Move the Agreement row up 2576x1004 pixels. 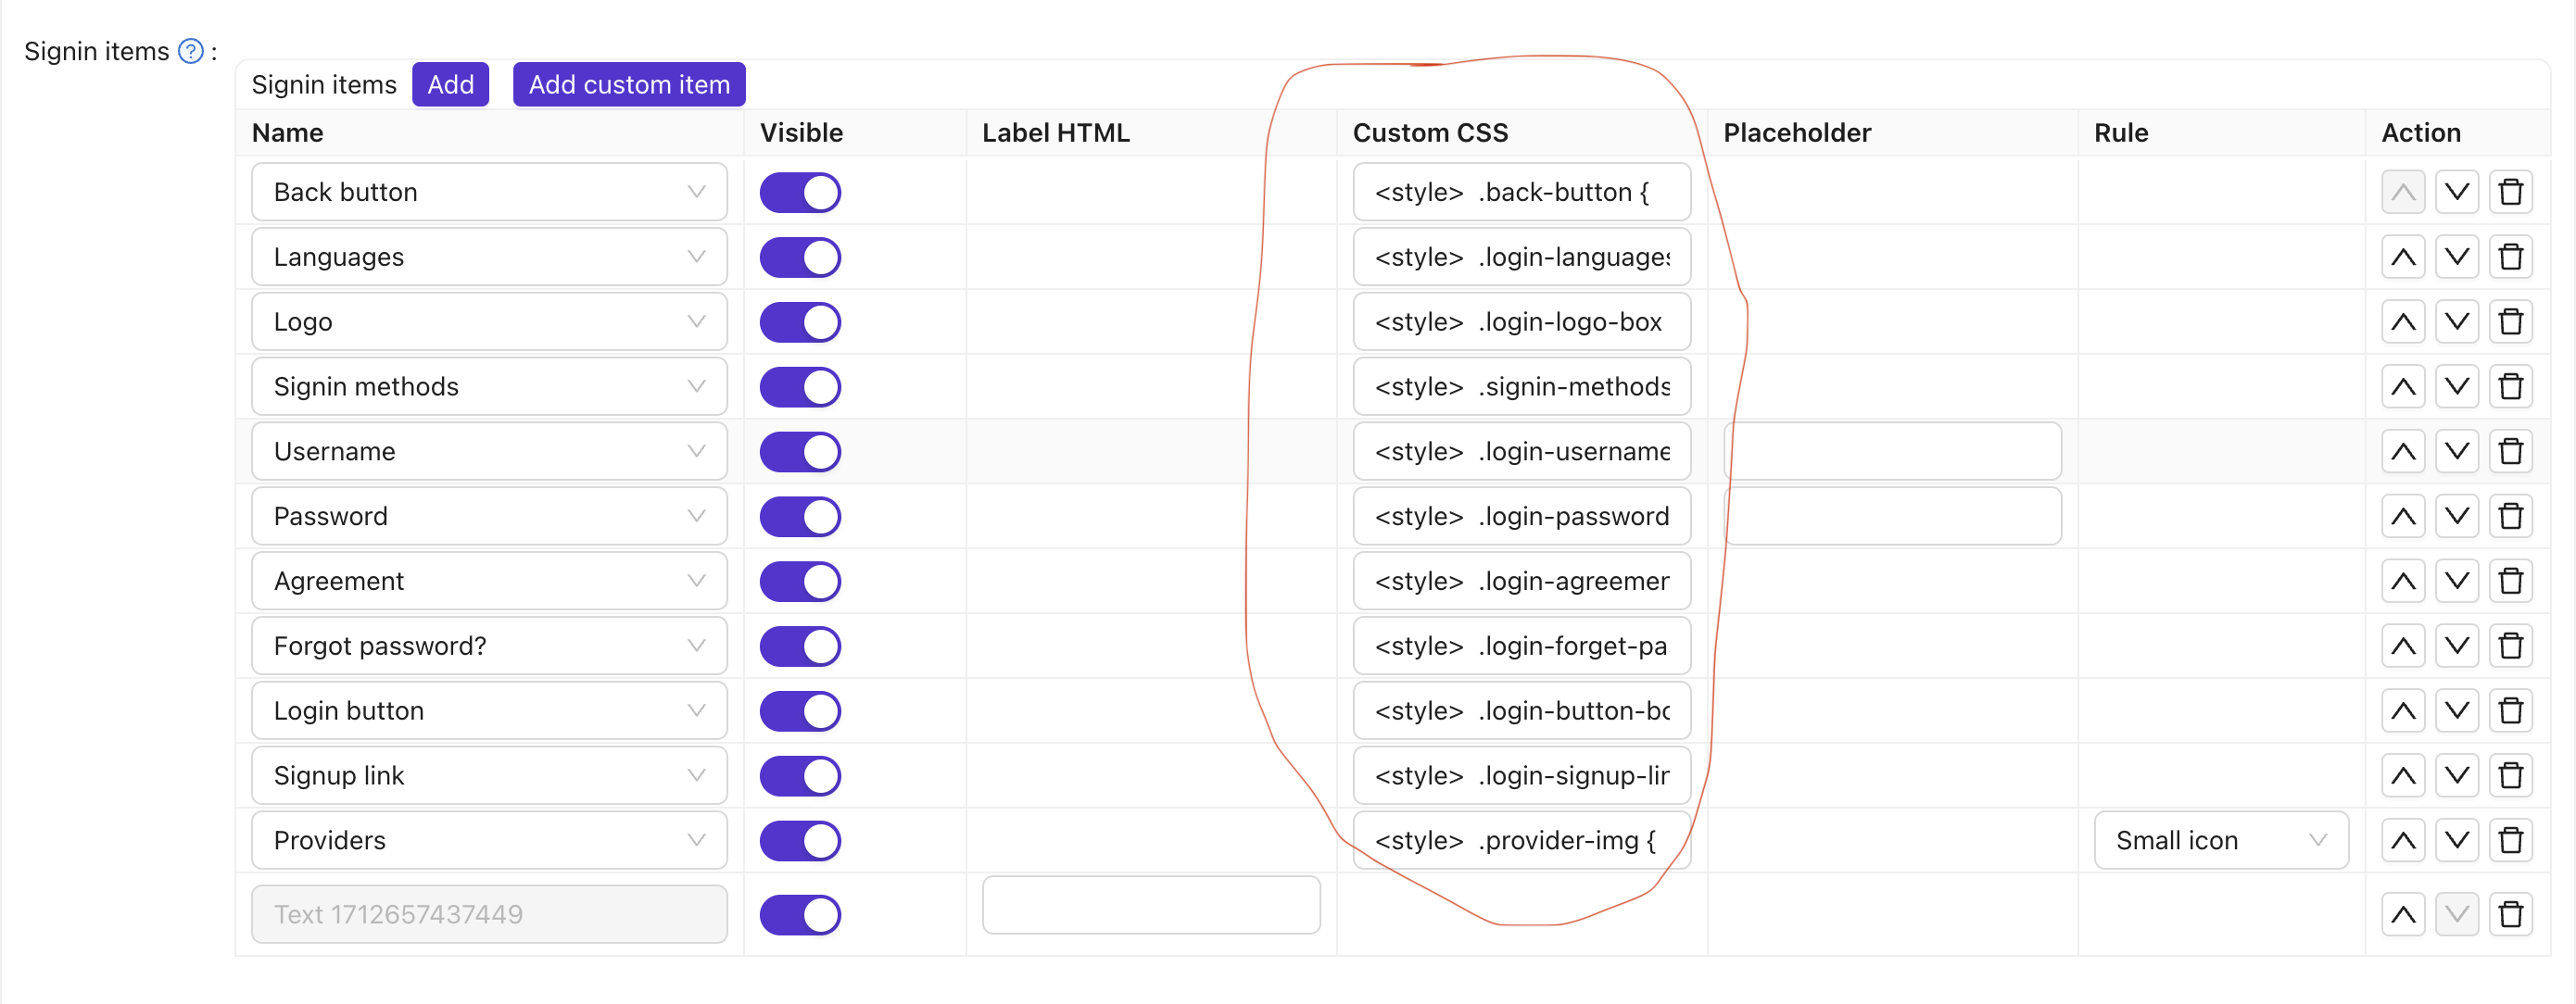click(x=2403, y=581)
